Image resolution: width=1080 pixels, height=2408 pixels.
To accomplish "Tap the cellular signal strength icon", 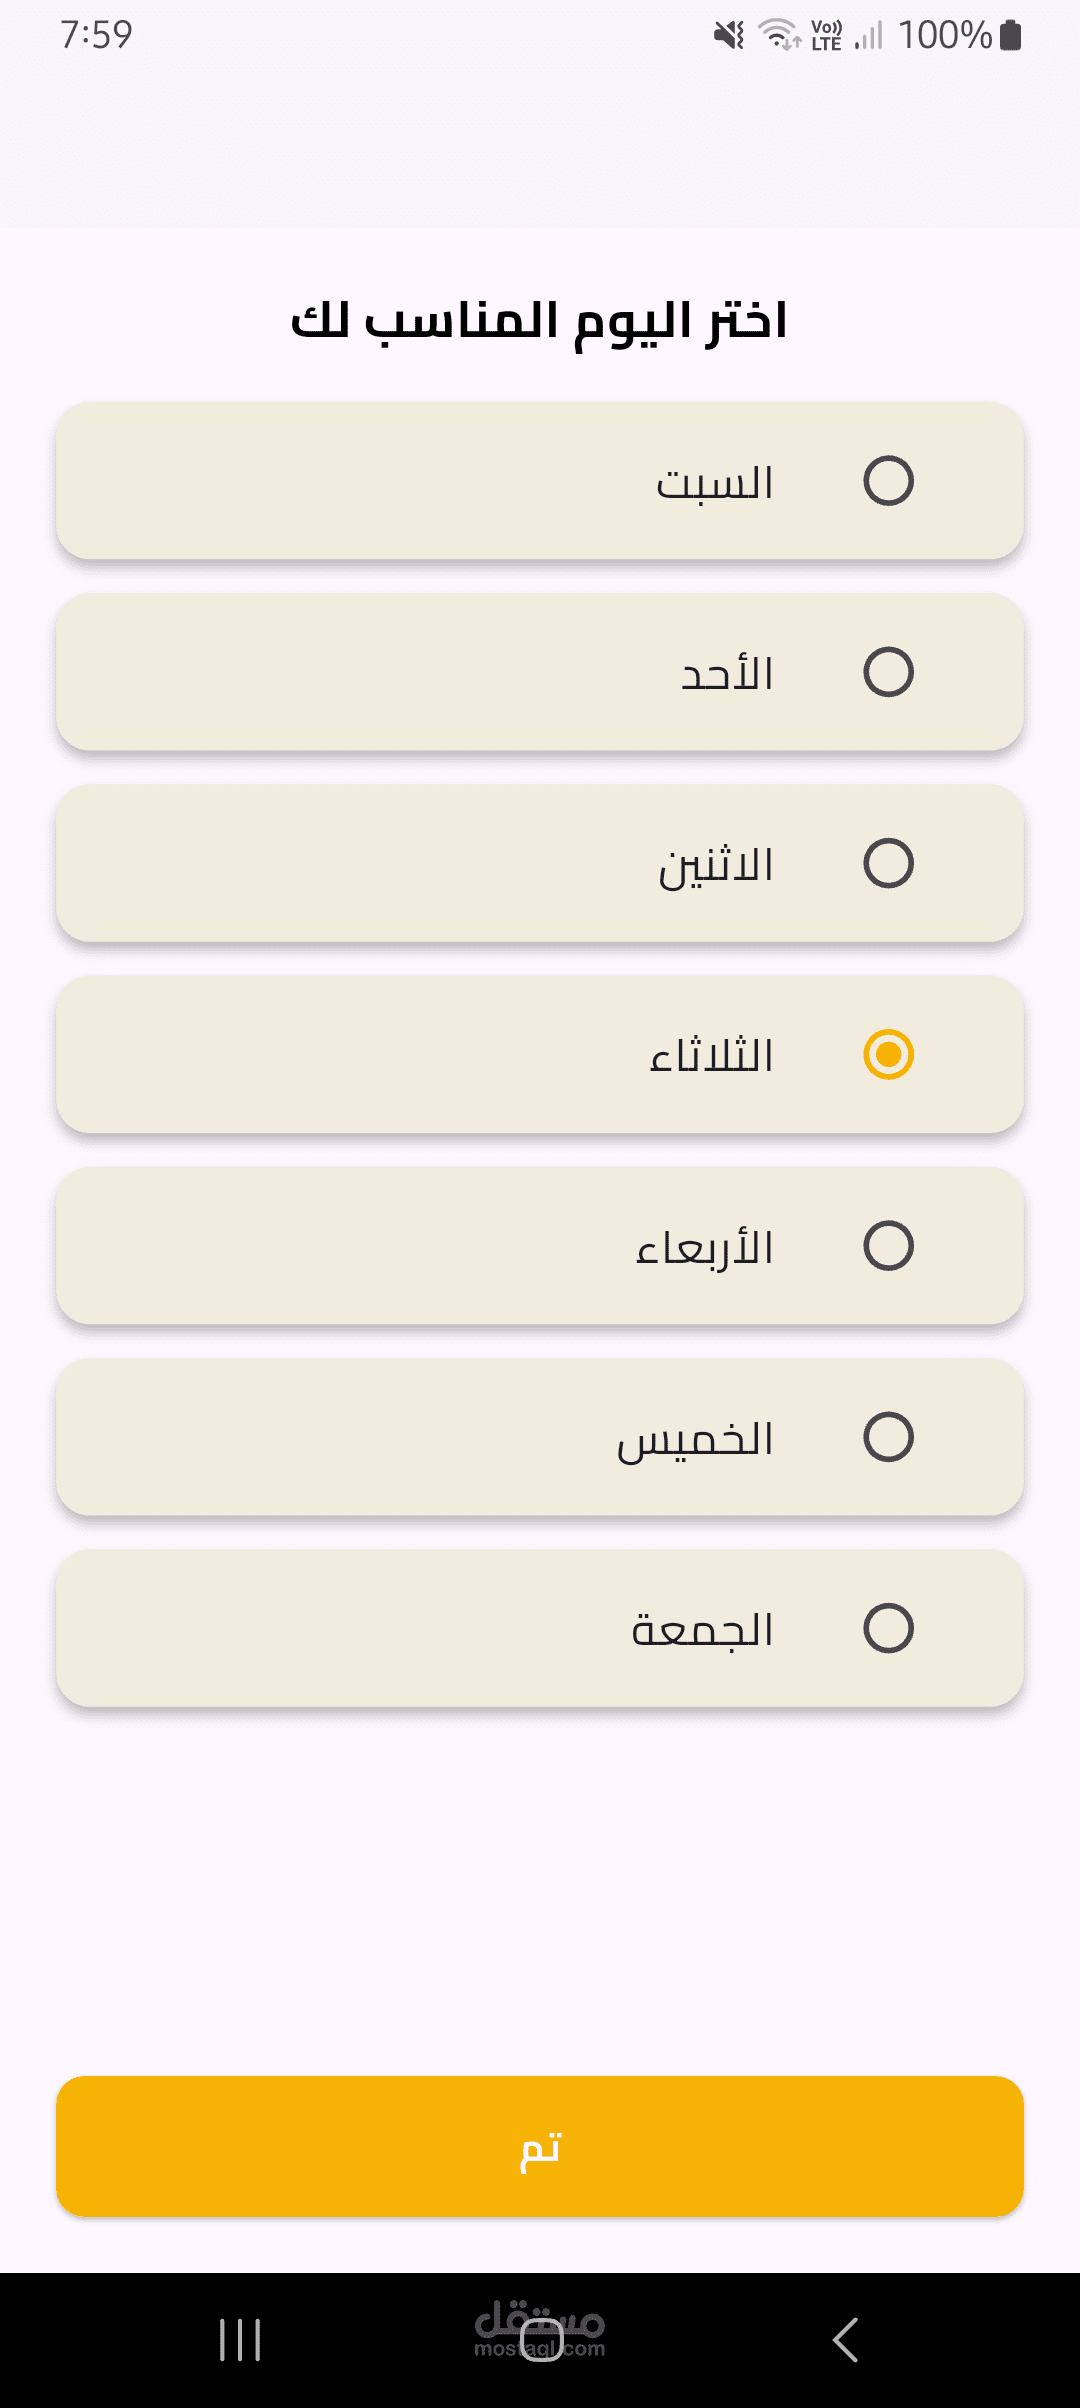I will tap(869, 36).
